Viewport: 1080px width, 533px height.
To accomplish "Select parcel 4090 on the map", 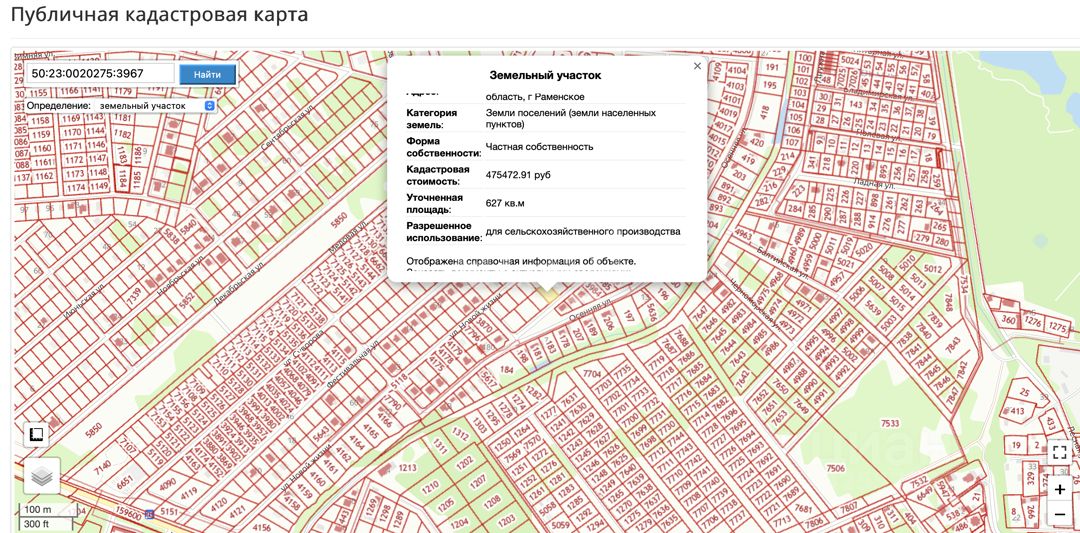I will click(168, 483).
